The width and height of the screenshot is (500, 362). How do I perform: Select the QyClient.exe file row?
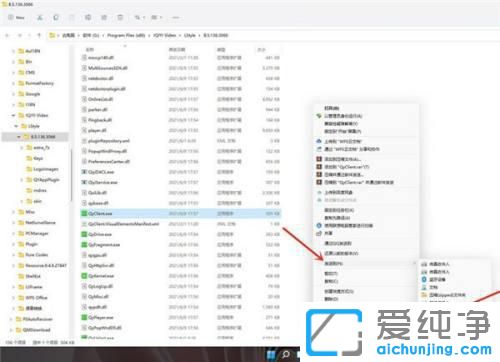(x=181, y=213)
